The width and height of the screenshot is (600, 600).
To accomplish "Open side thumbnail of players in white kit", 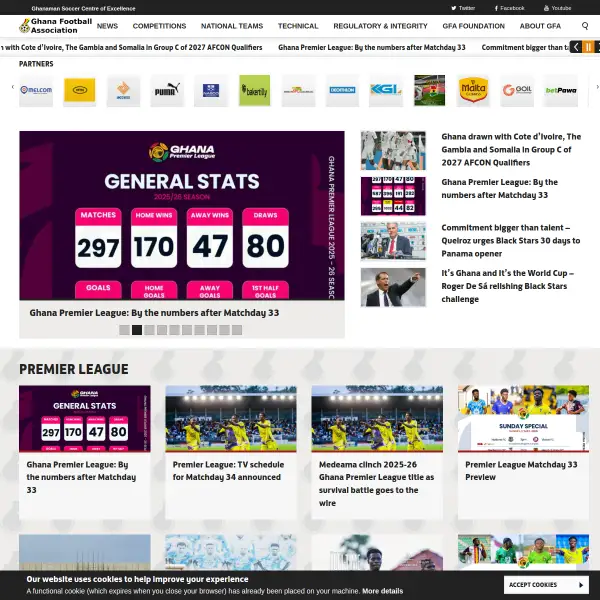I will click(393, 150).
